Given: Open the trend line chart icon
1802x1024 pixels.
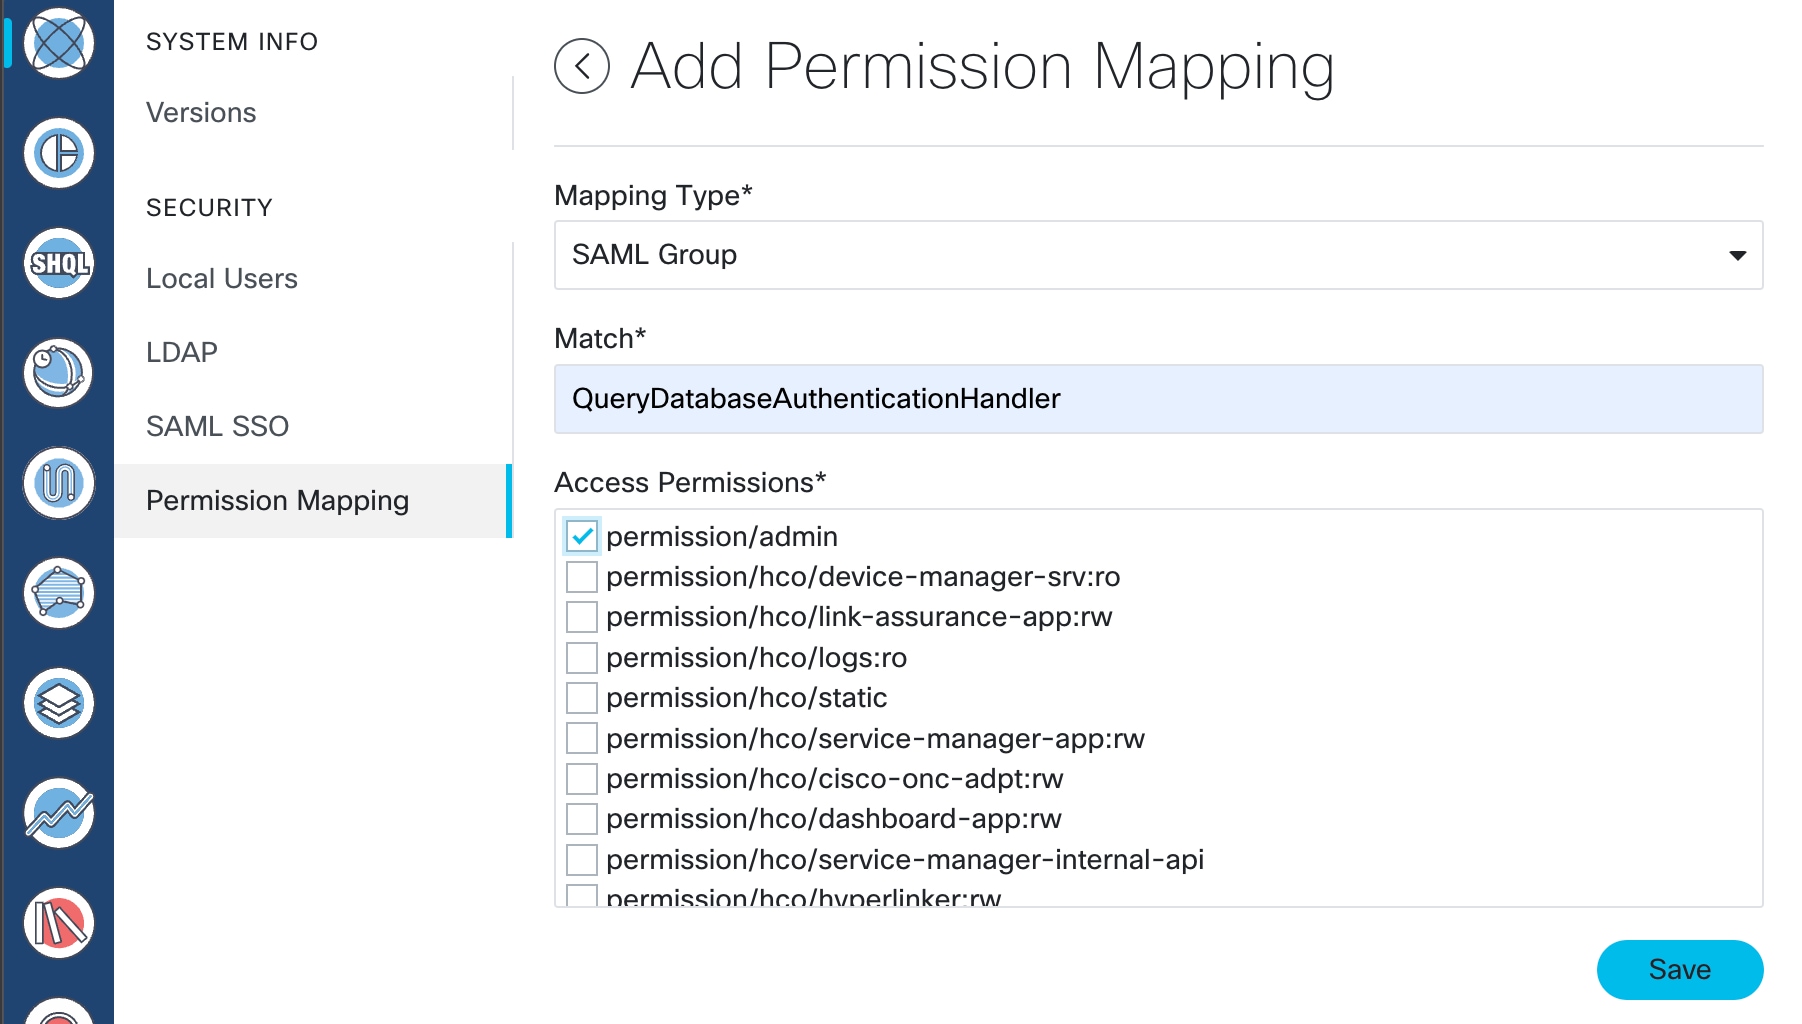Looking at the screenshot, I should pos(59,813).
